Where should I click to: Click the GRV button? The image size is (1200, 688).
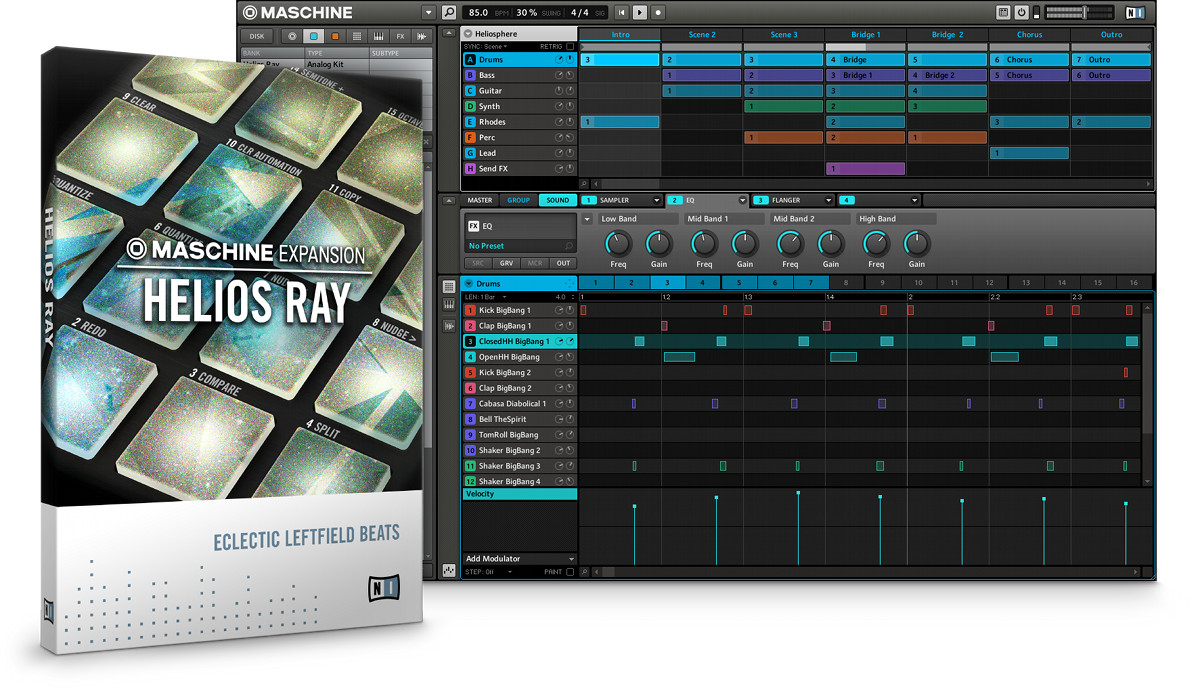[x=507, y=263]
